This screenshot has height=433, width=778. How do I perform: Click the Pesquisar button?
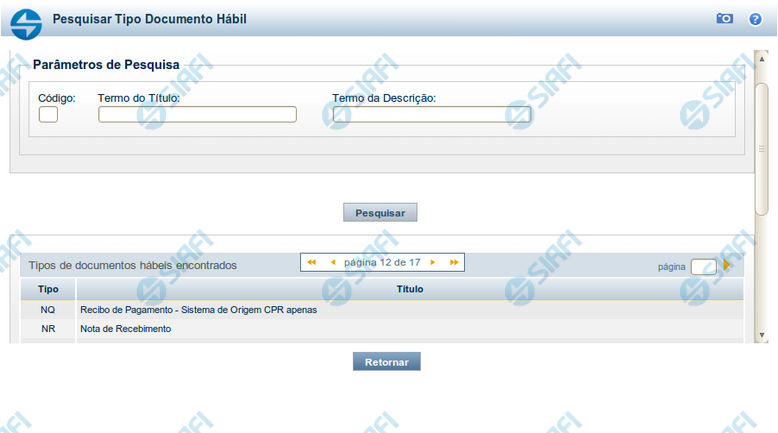coord(380,213)
